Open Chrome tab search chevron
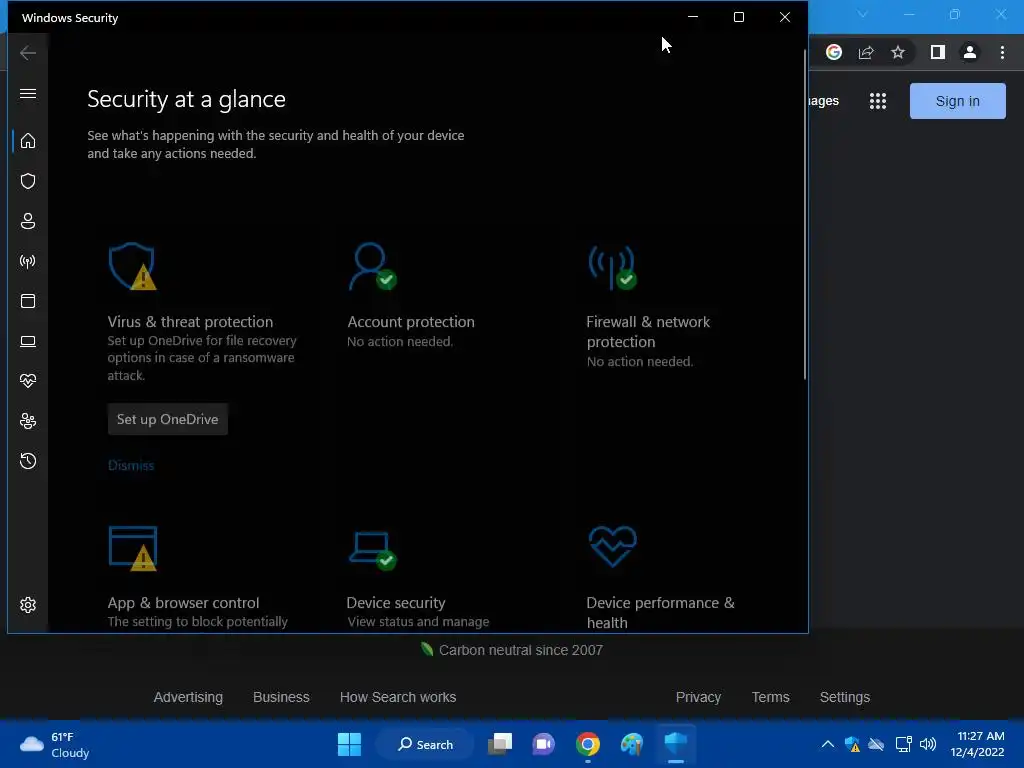Screen dimensions: 1024x768 pos(863,14)
